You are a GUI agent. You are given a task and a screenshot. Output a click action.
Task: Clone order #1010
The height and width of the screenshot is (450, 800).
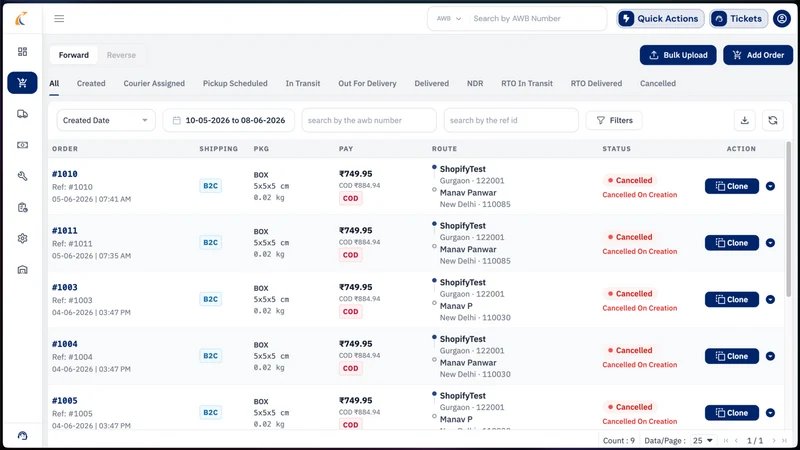pos(732,186)
